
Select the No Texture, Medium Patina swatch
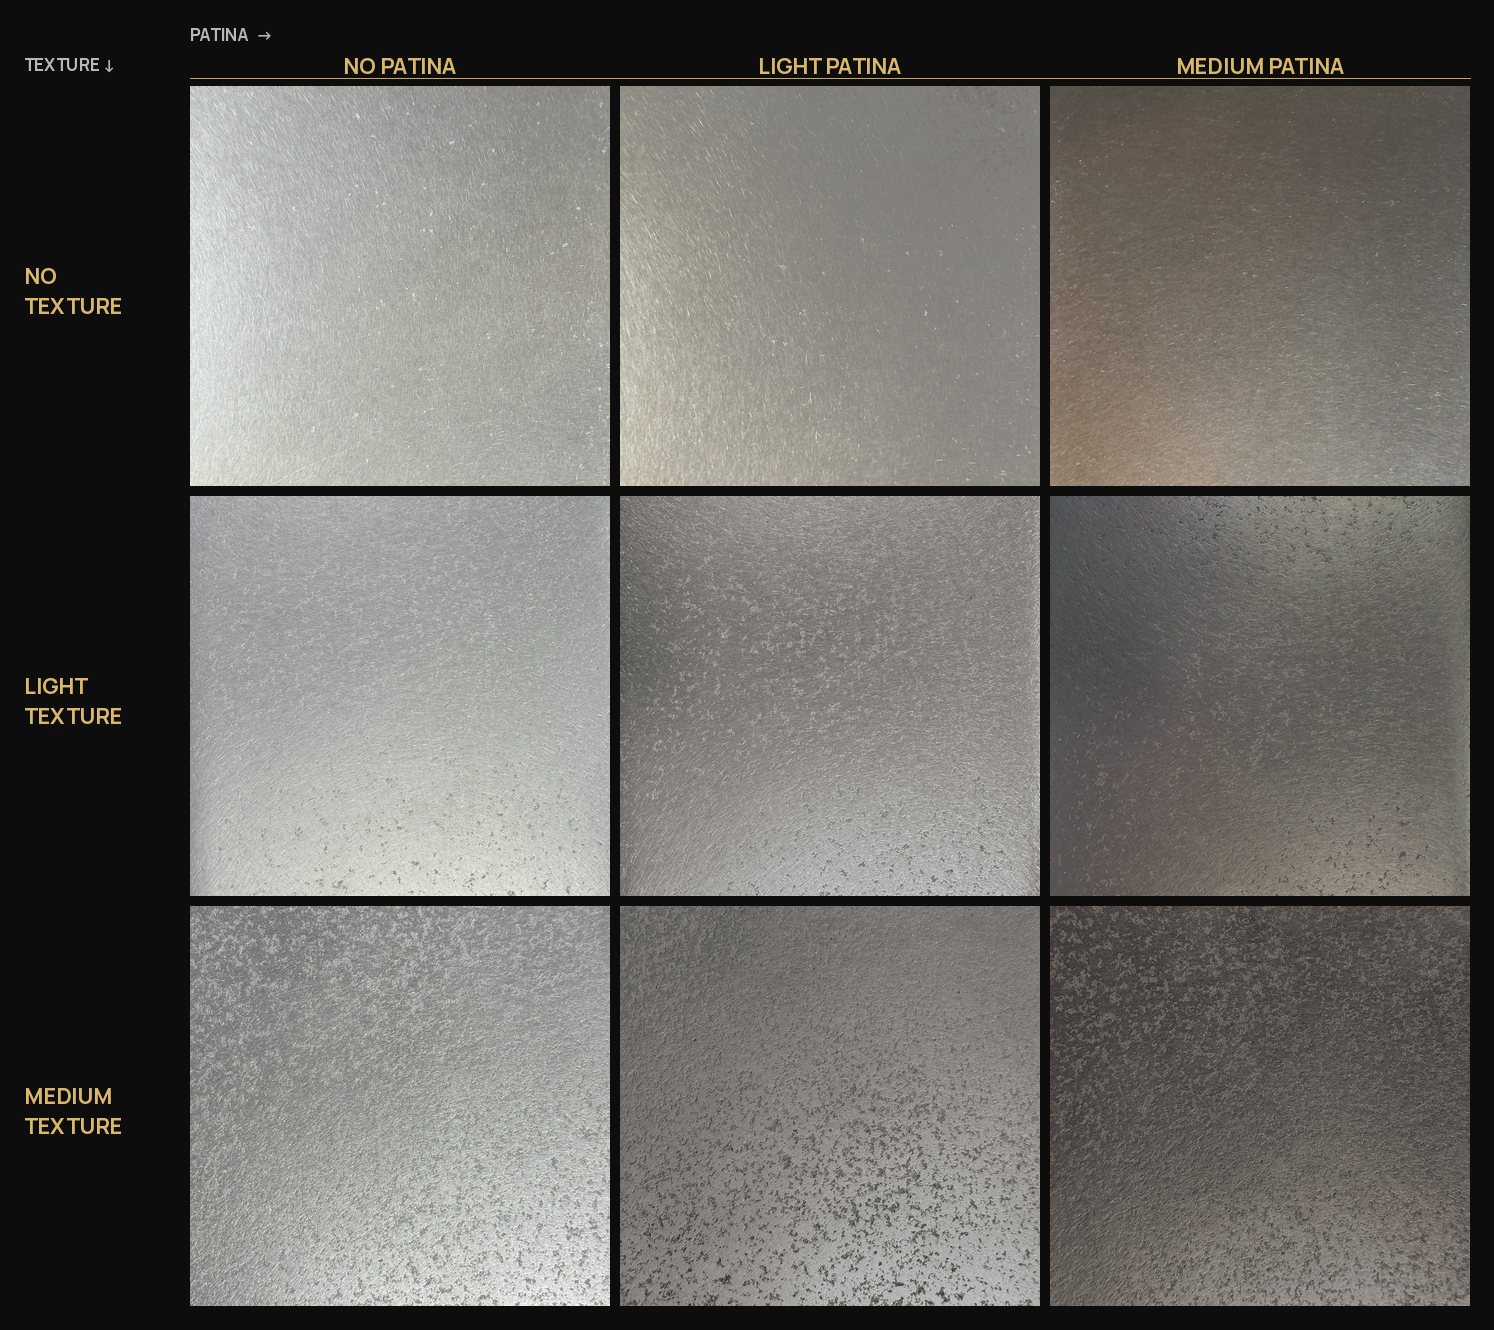coord(1260,286)
